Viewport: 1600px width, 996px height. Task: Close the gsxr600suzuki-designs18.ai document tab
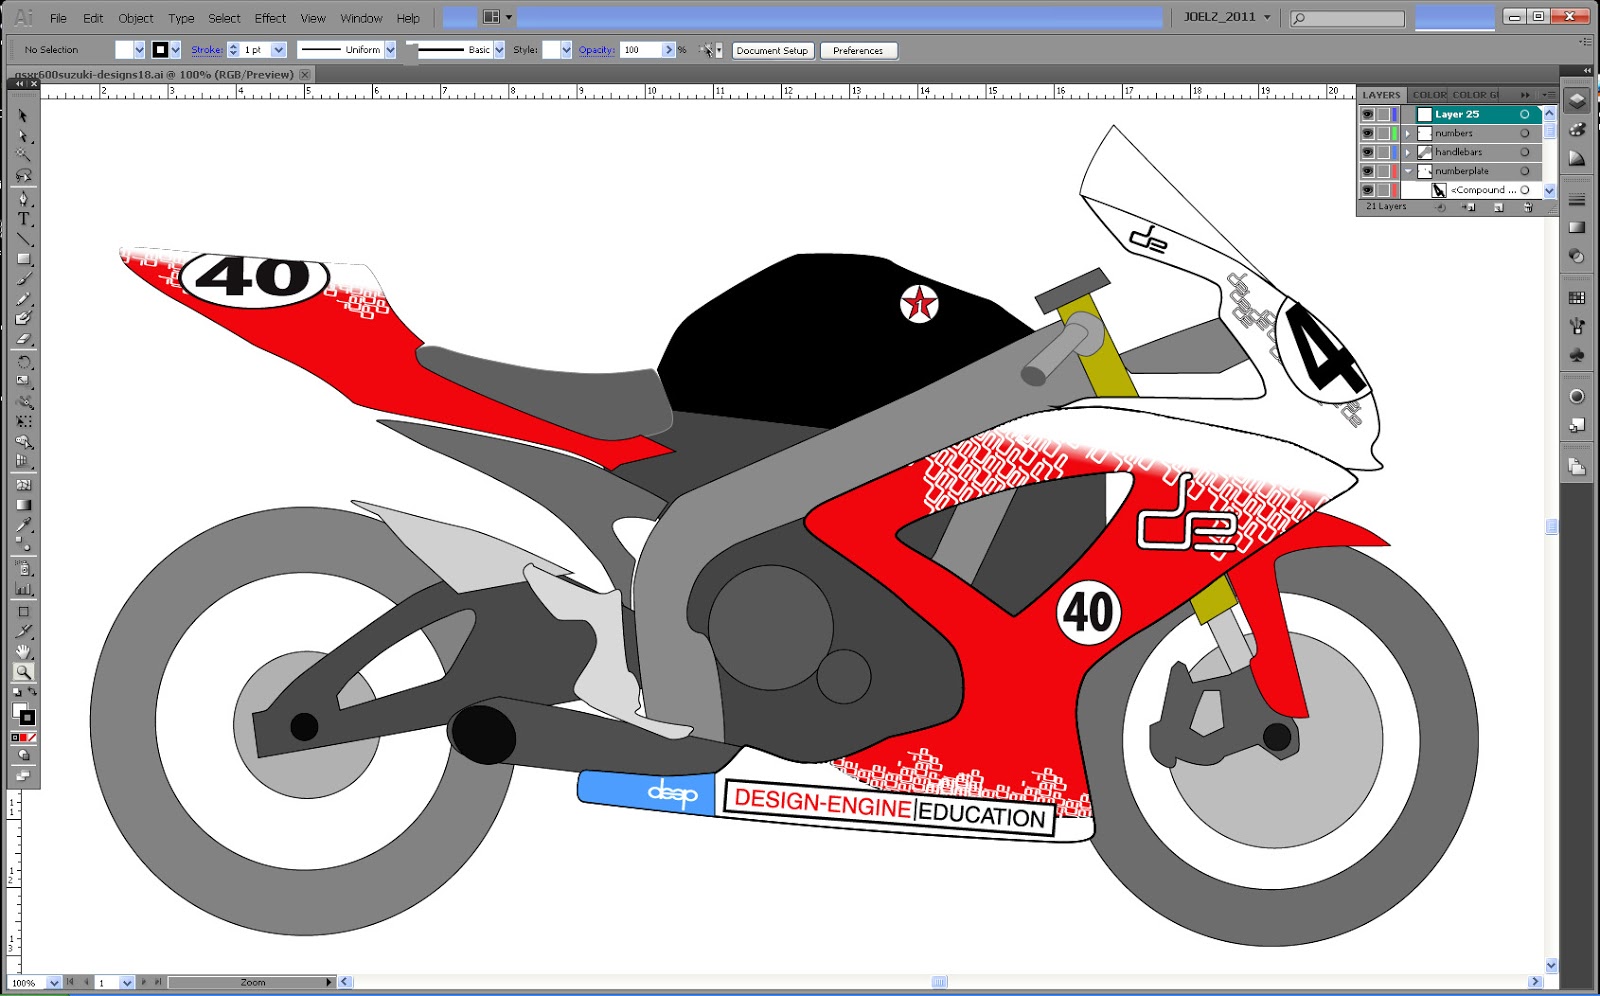click(305, 74)
